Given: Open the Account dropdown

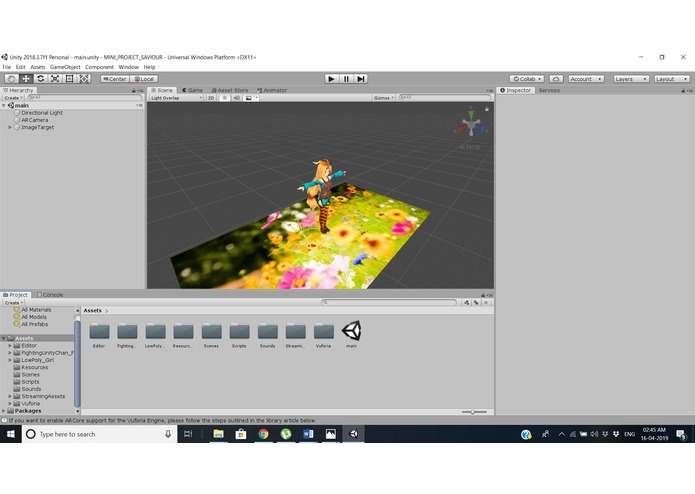Looking at the screenshot, I should [x=586, y=79].
